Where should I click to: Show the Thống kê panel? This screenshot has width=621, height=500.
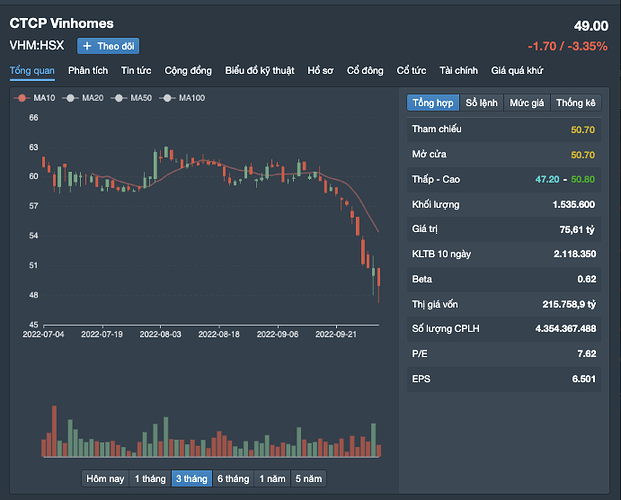click(576, 103)
